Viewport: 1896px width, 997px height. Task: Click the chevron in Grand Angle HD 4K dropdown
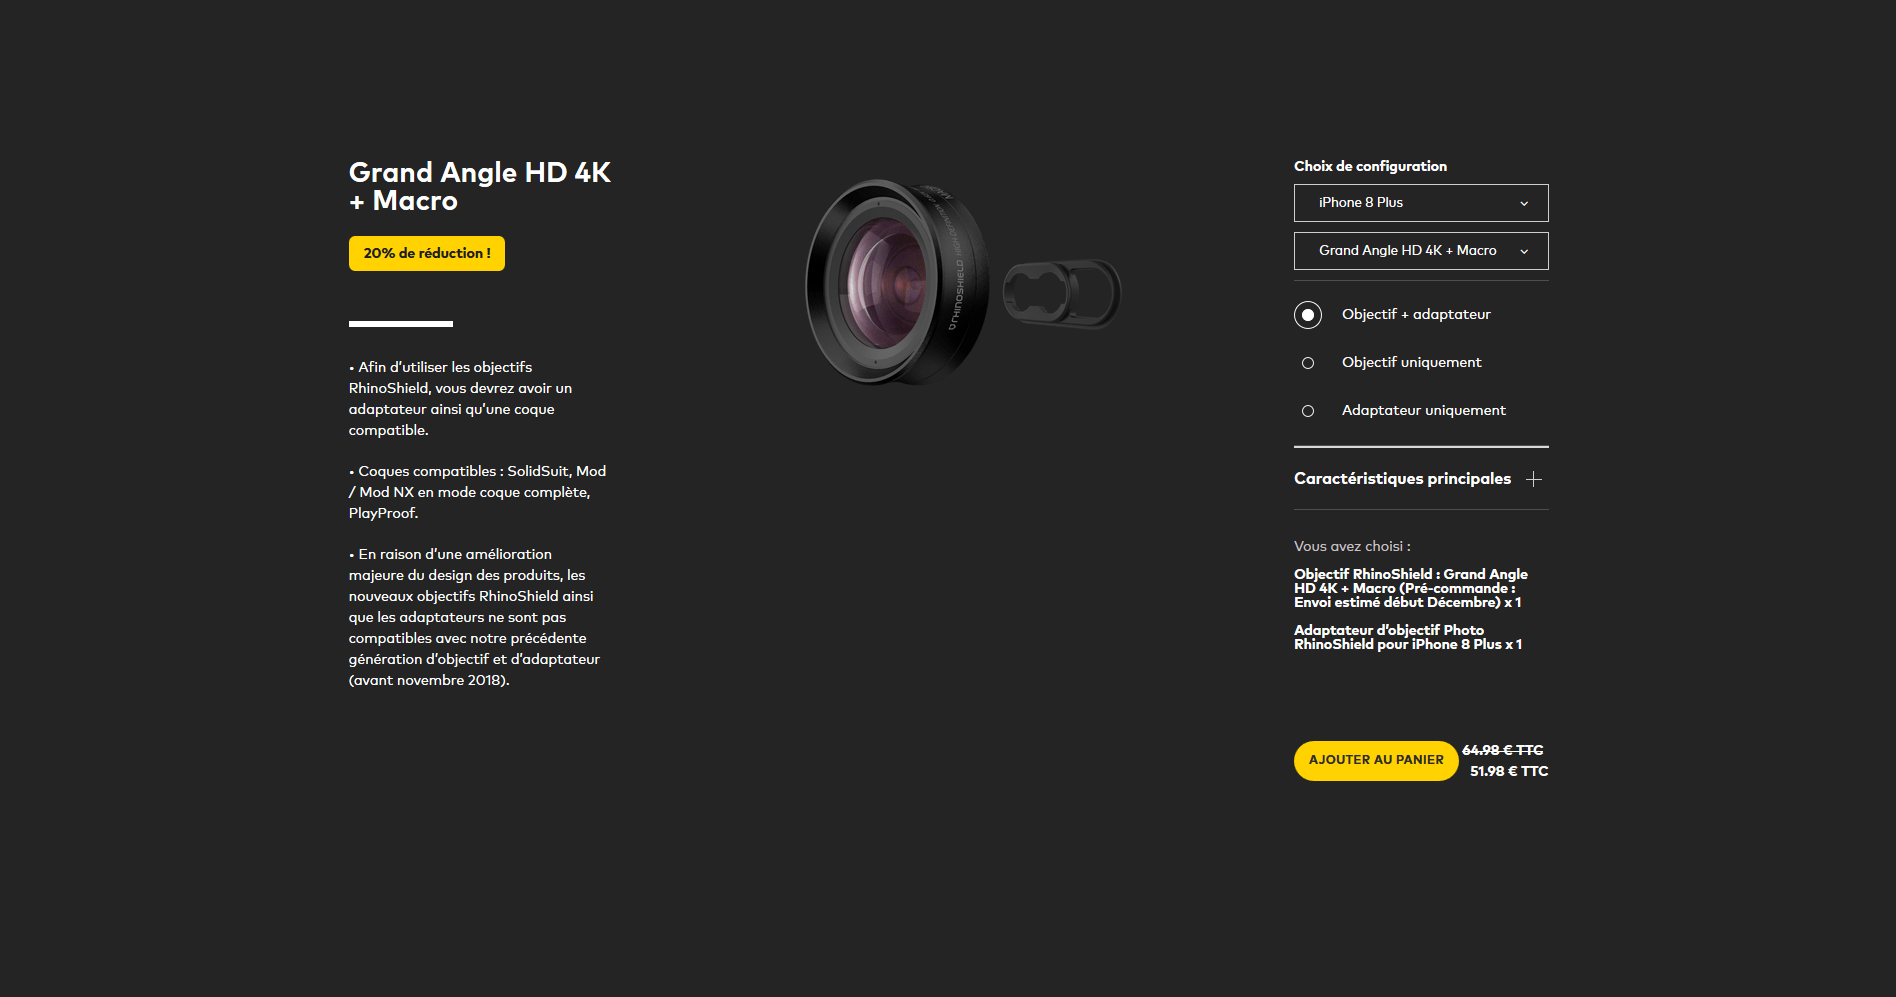tap(1524, 251)
